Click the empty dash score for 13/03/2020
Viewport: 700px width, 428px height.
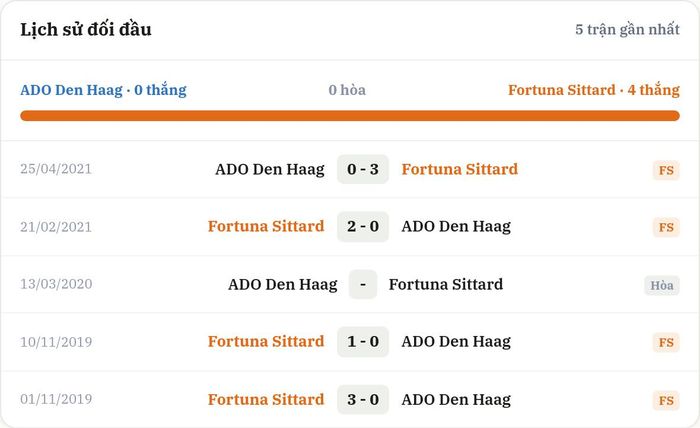(x=362, y=284)
